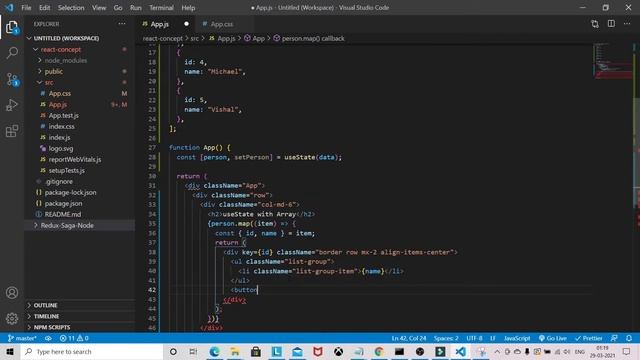The image size is (640, 360).
Task: Click Go Live in status bar
Action: 553,338
